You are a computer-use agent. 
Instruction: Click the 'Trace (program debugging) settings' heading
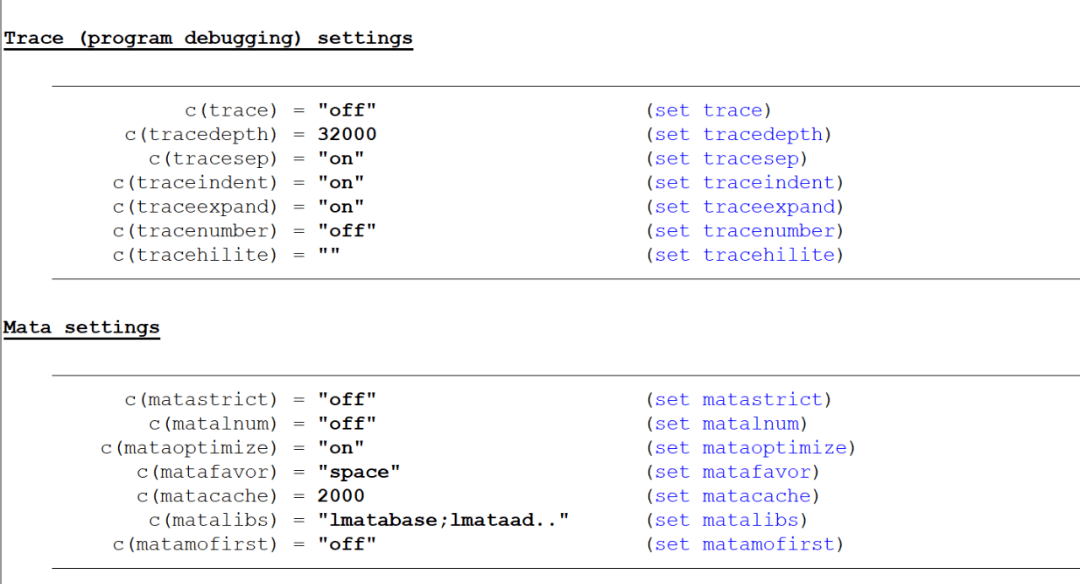(208, 39)
